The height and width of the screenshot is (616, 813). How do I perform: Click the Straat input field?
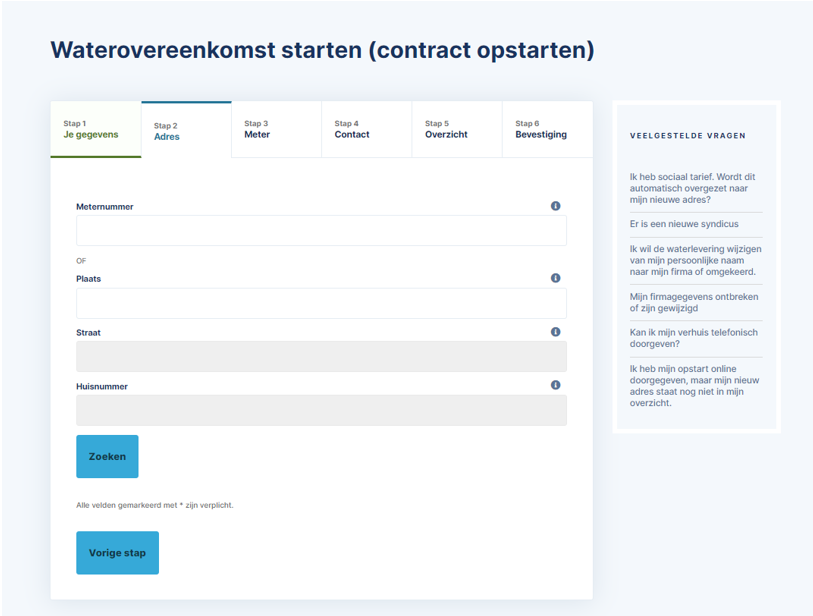tap(321, 357)
